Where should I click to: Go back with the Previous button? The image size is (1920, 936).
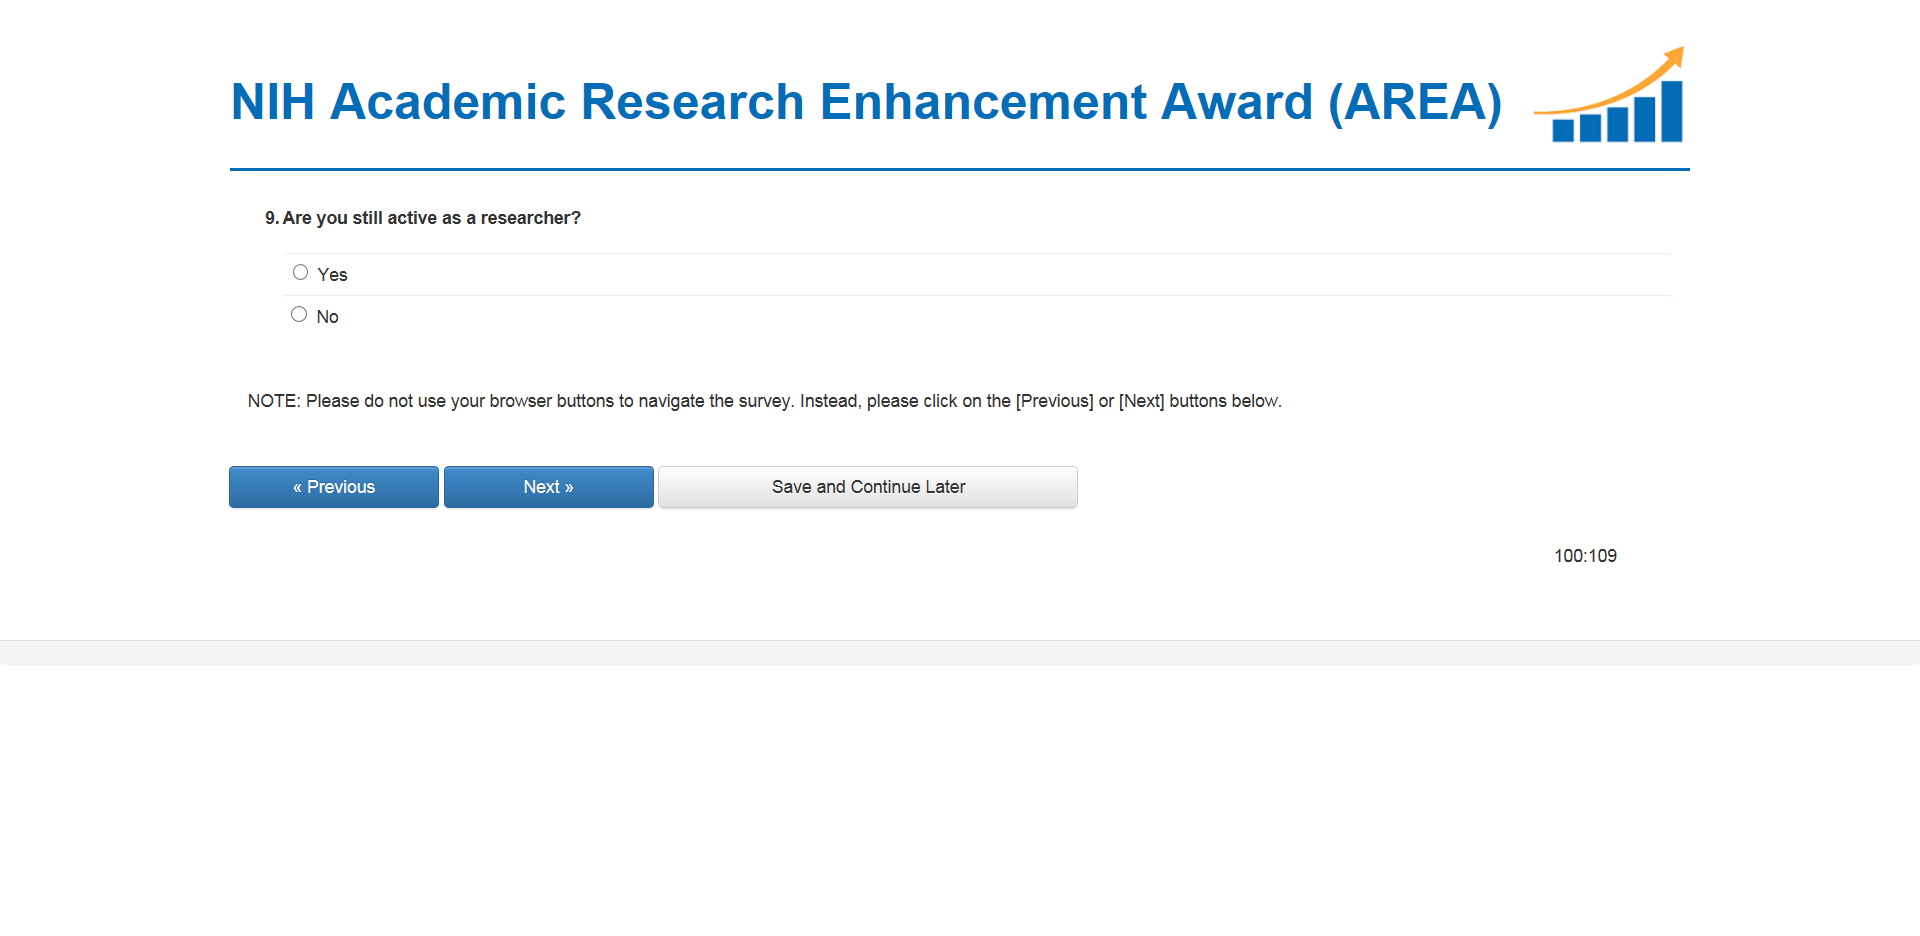333,487
